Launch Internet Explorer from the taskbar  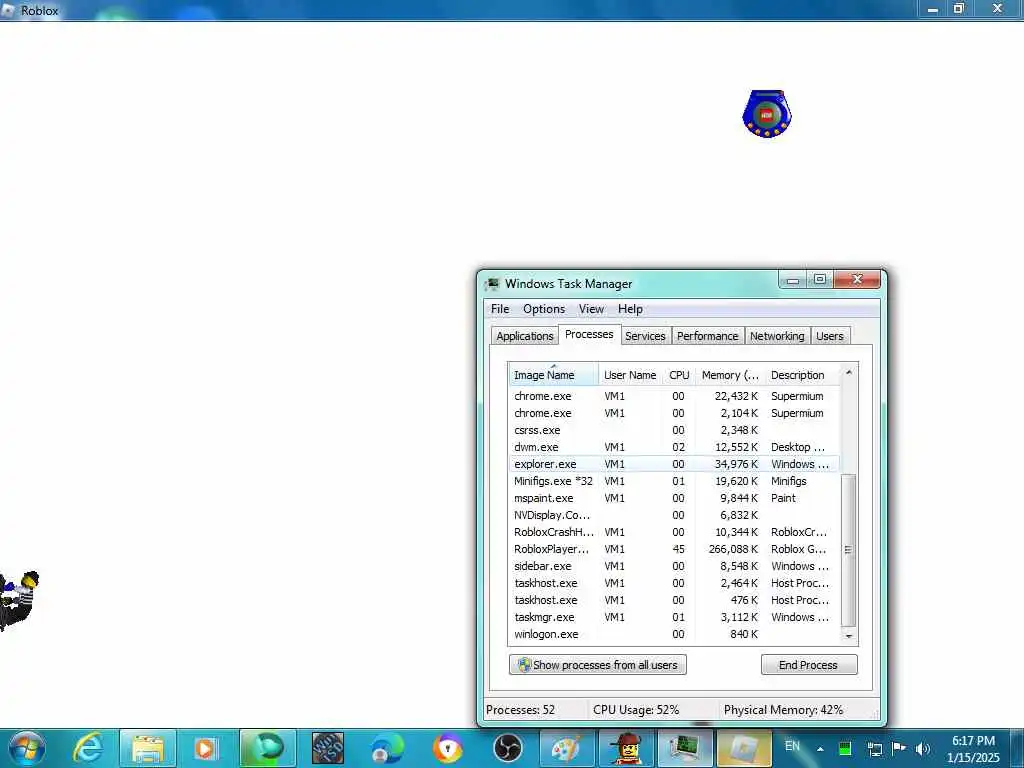[x=88, y=748]
